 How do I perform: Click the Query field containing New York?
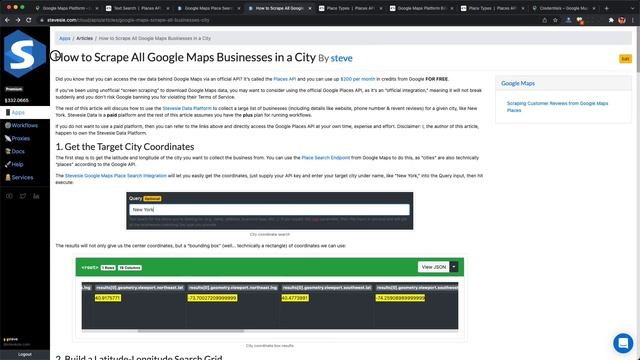pyautogui.click(x=269, y=209)
